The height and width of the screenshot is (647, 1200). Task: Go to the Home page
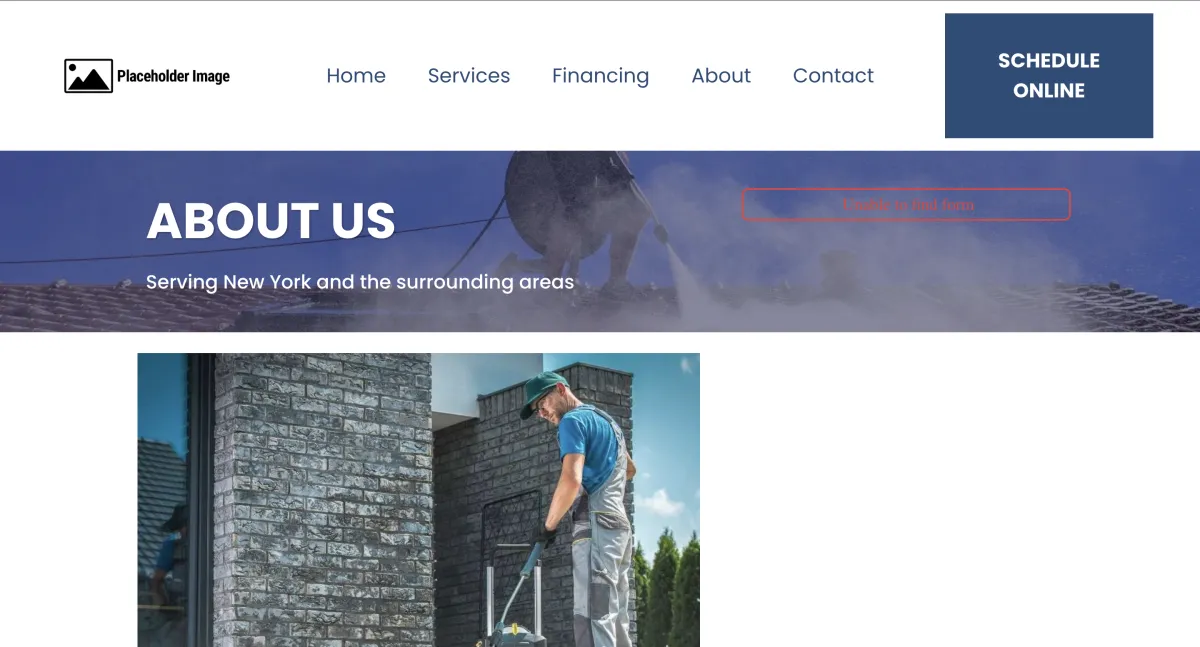point(356,76)
